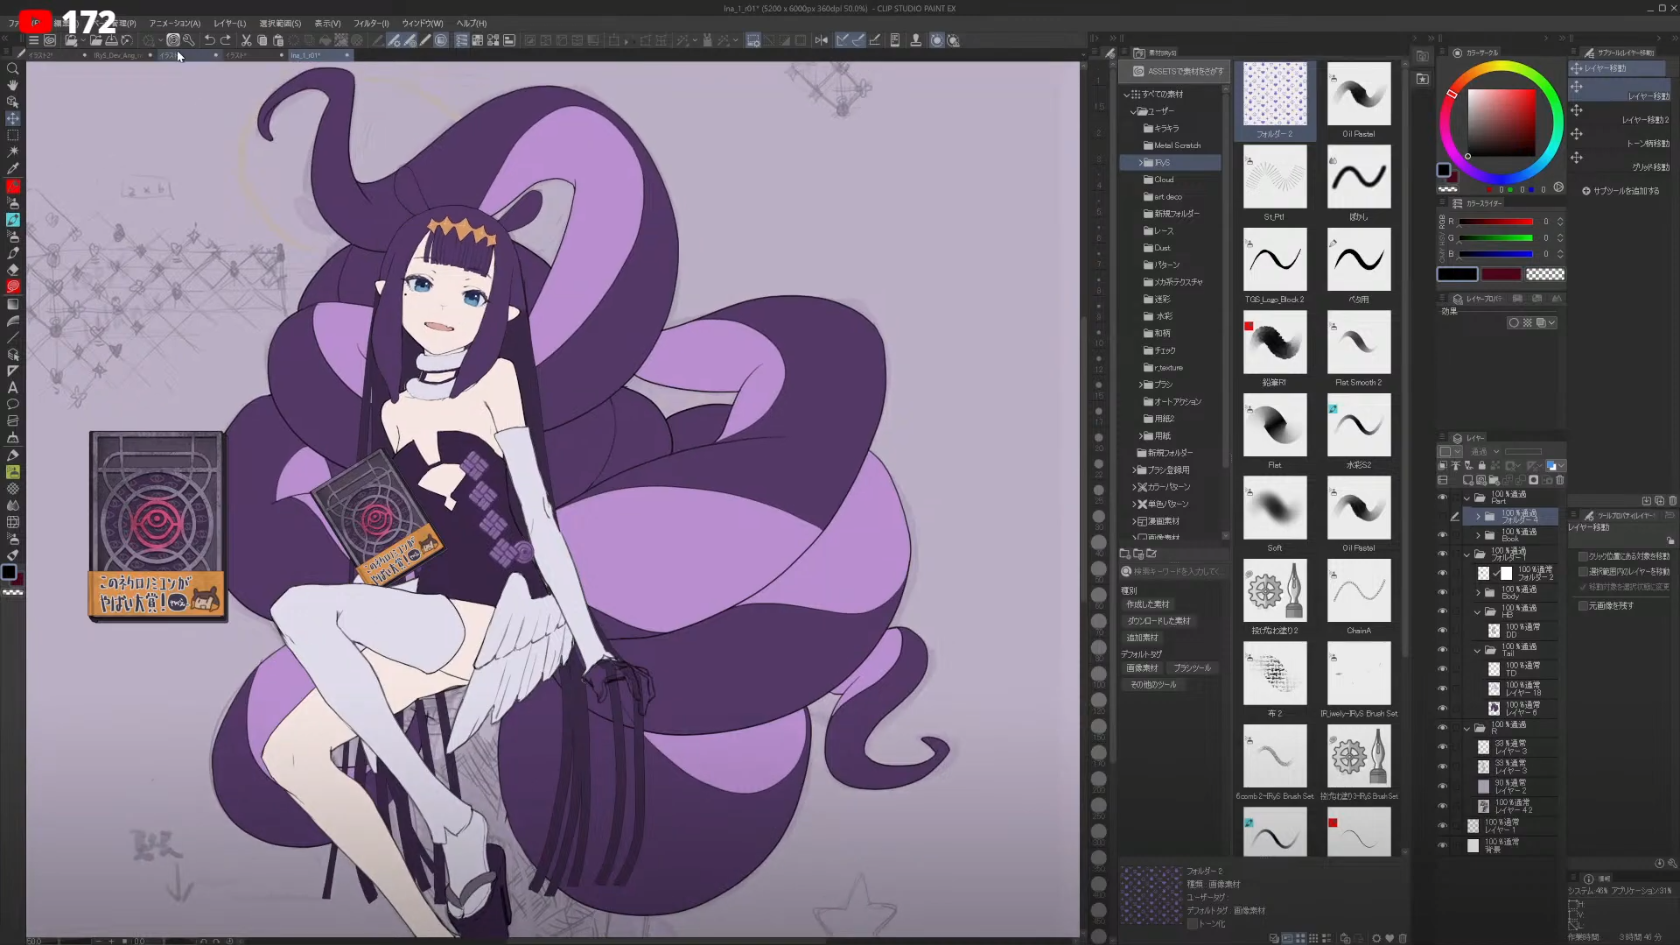Hide the Part folder layer eye icon

[1442, 497]
